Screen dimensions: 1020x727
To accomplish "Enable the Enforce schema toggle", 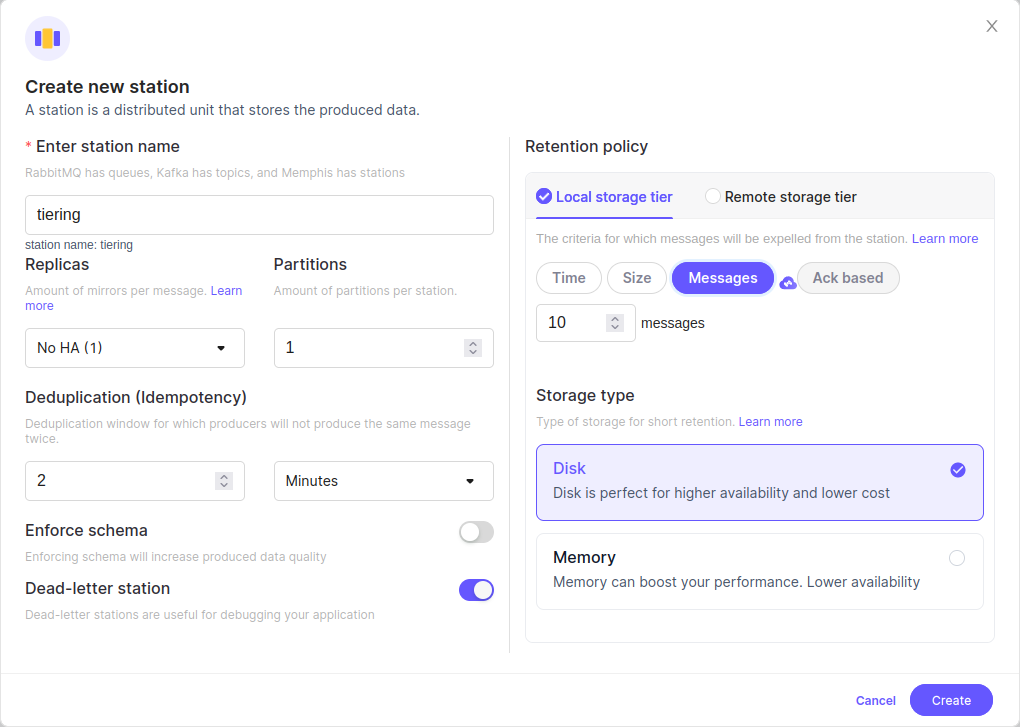I will [x=476, y=532].
